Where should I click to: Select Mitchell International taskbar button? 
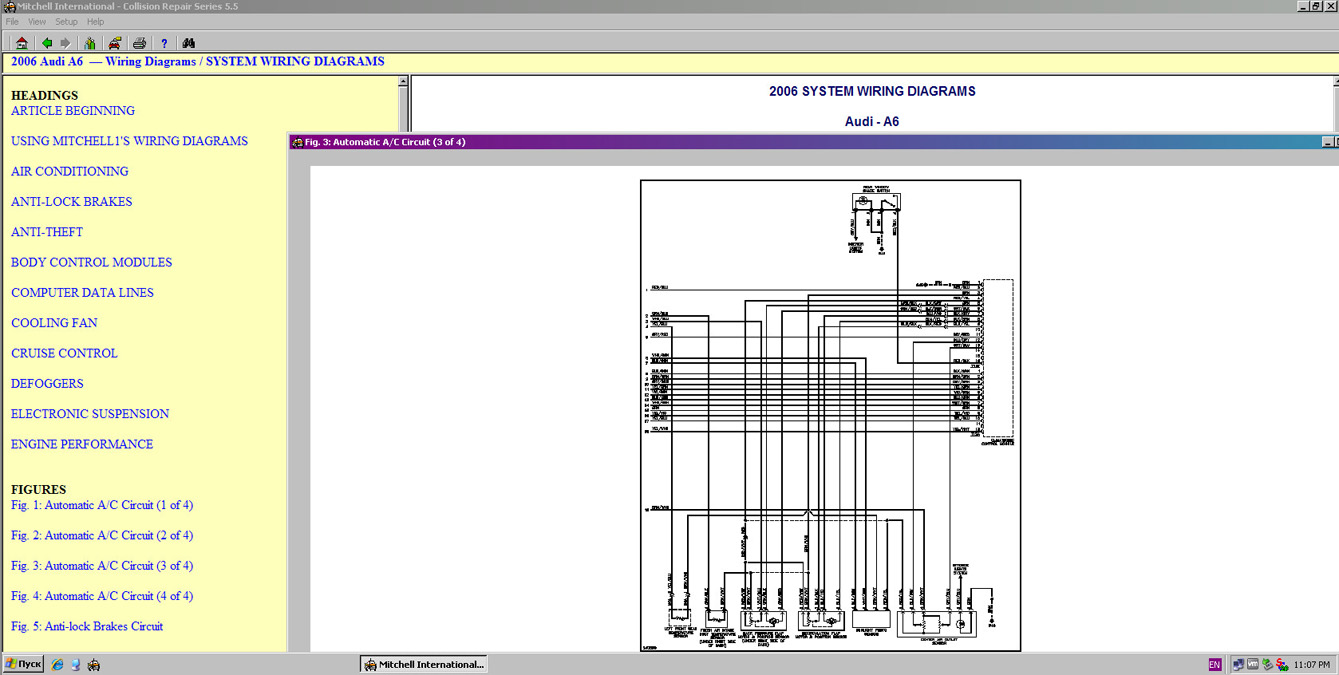pos(424,664)
